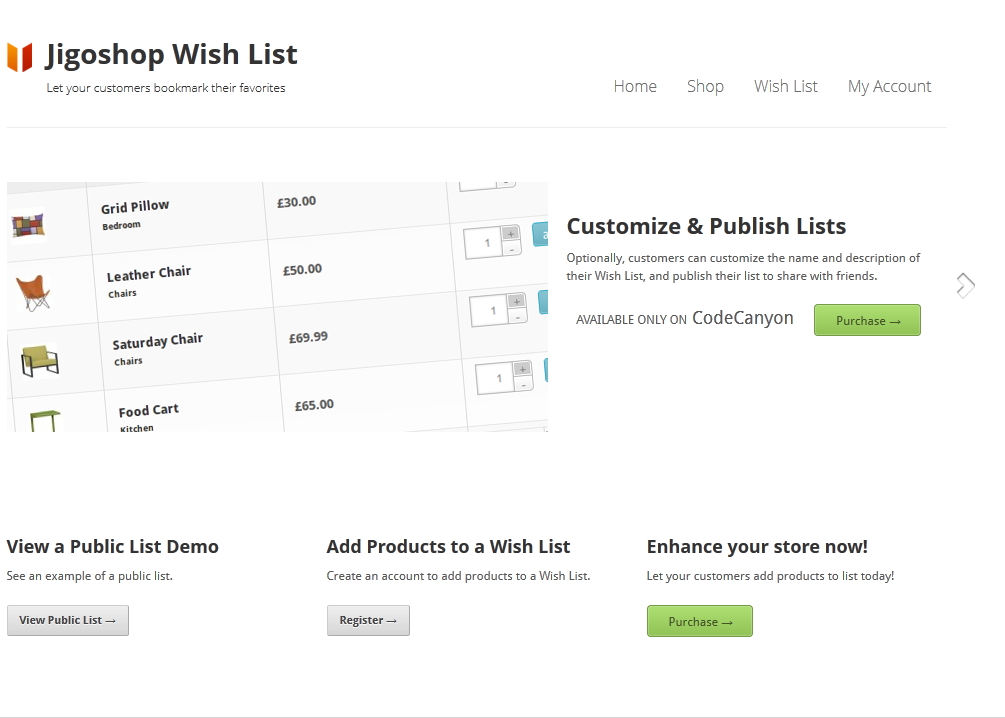This screenshot has height=718, width=1005.
Task: Click the Grid Pillow thumbnail in the slide
Action: 29,226
